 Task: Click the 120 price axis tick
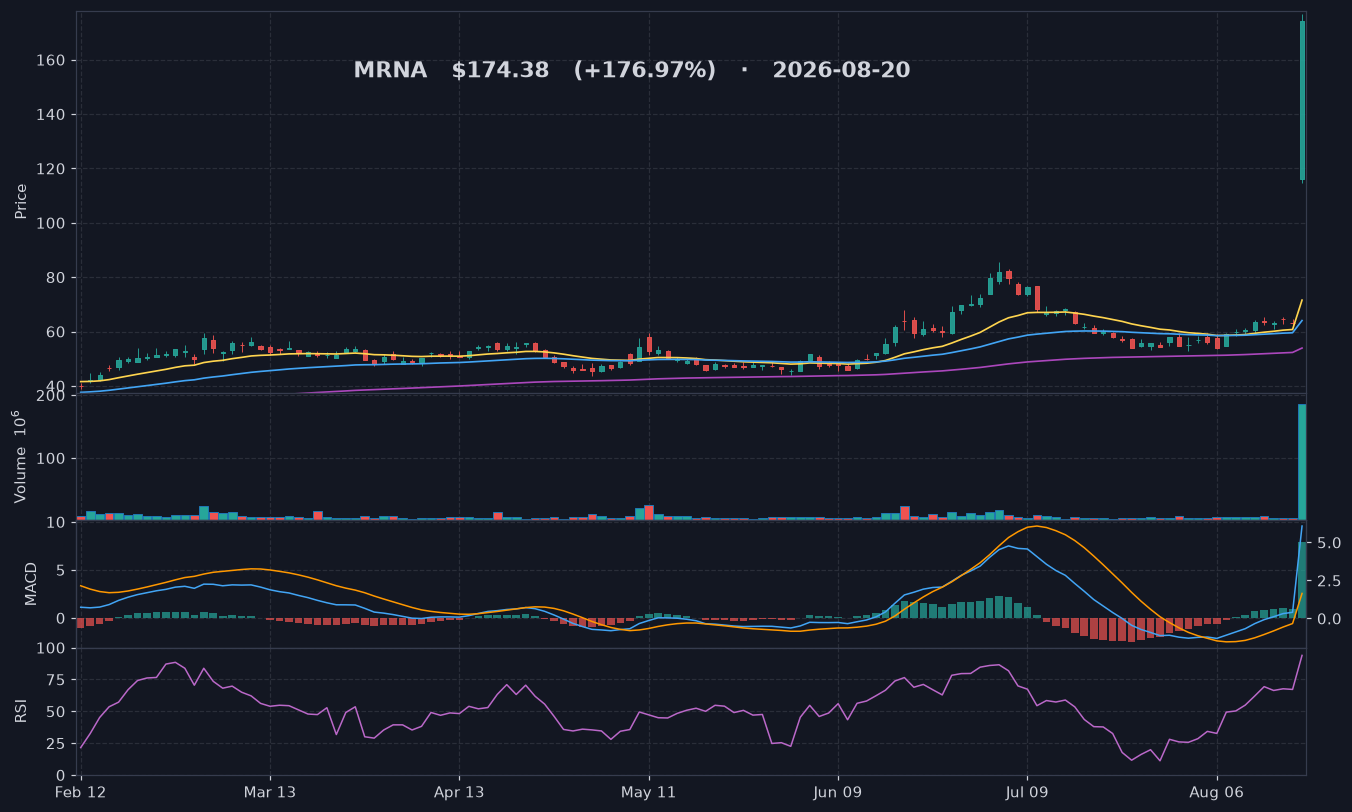point(52,169)
